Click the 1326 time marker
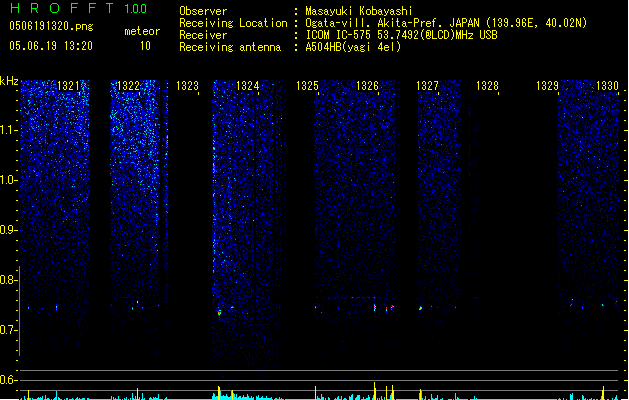The height and width of the screenshot is (400, 629). click(x=367, y=86)
